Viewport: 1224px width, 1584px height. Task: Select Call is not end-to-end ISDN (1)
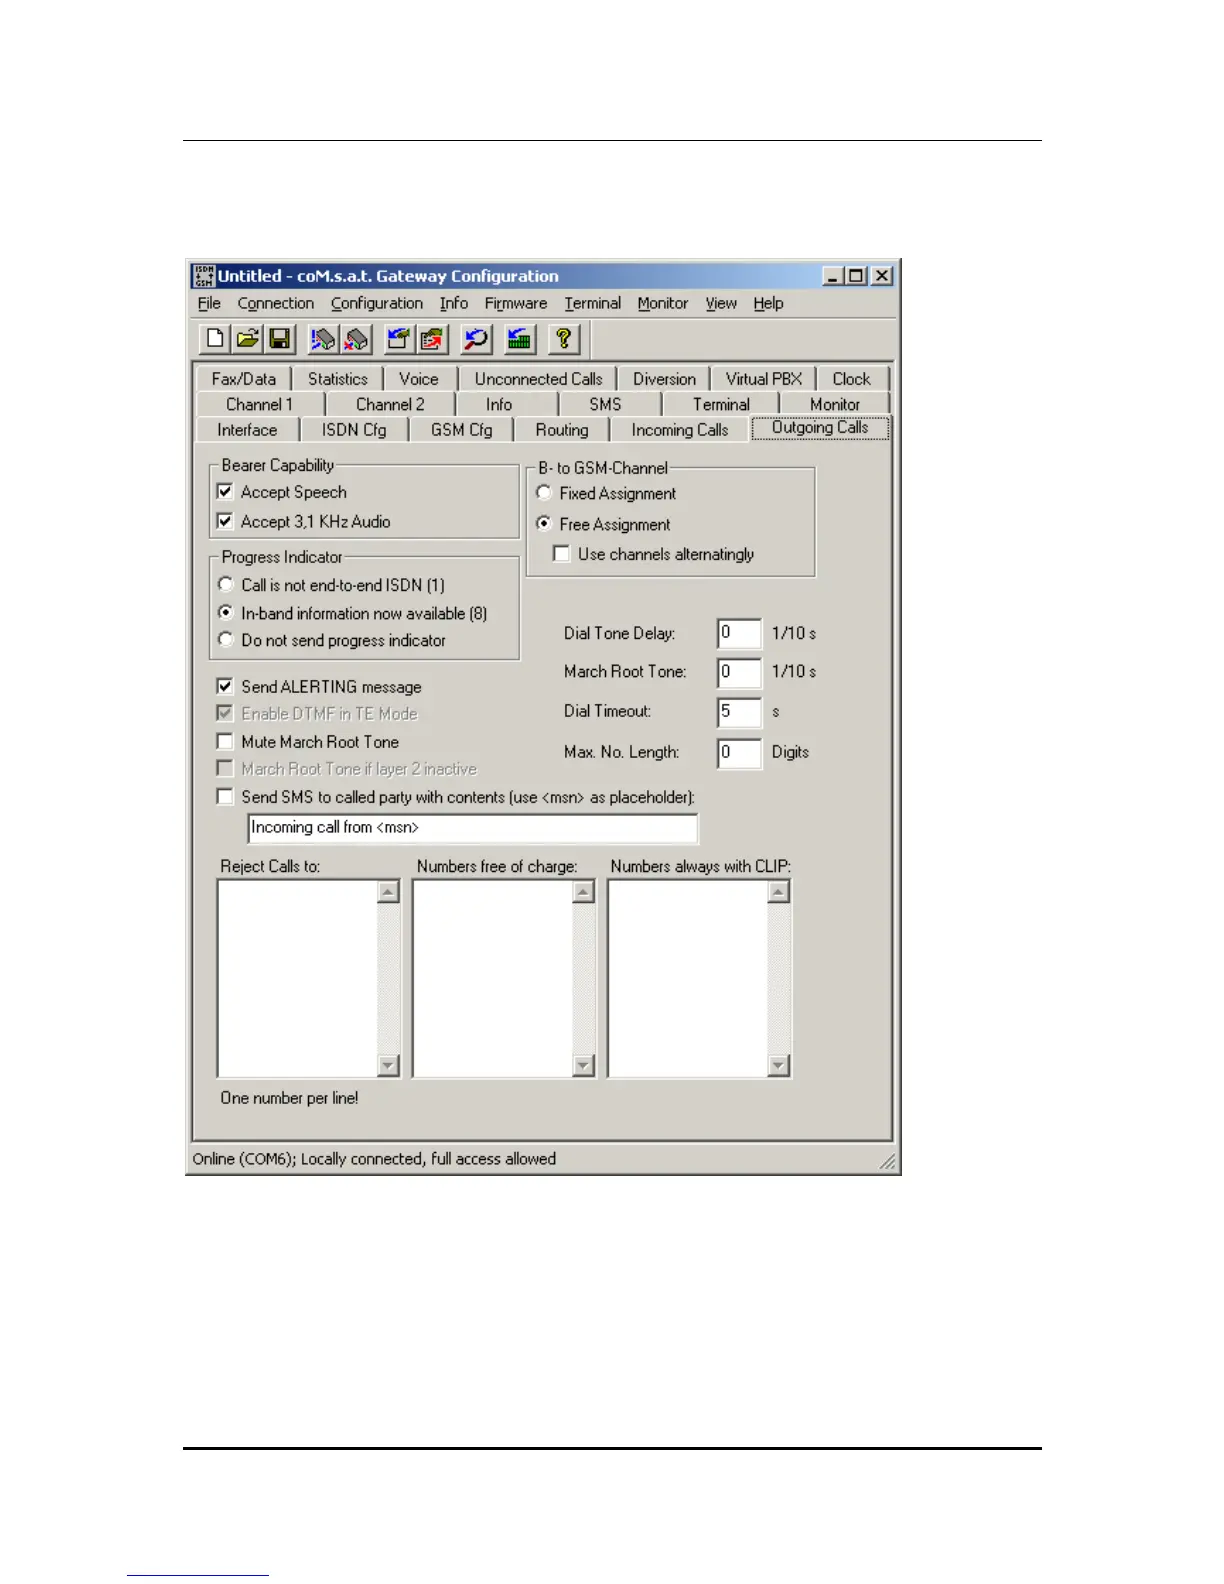[226, 585]
